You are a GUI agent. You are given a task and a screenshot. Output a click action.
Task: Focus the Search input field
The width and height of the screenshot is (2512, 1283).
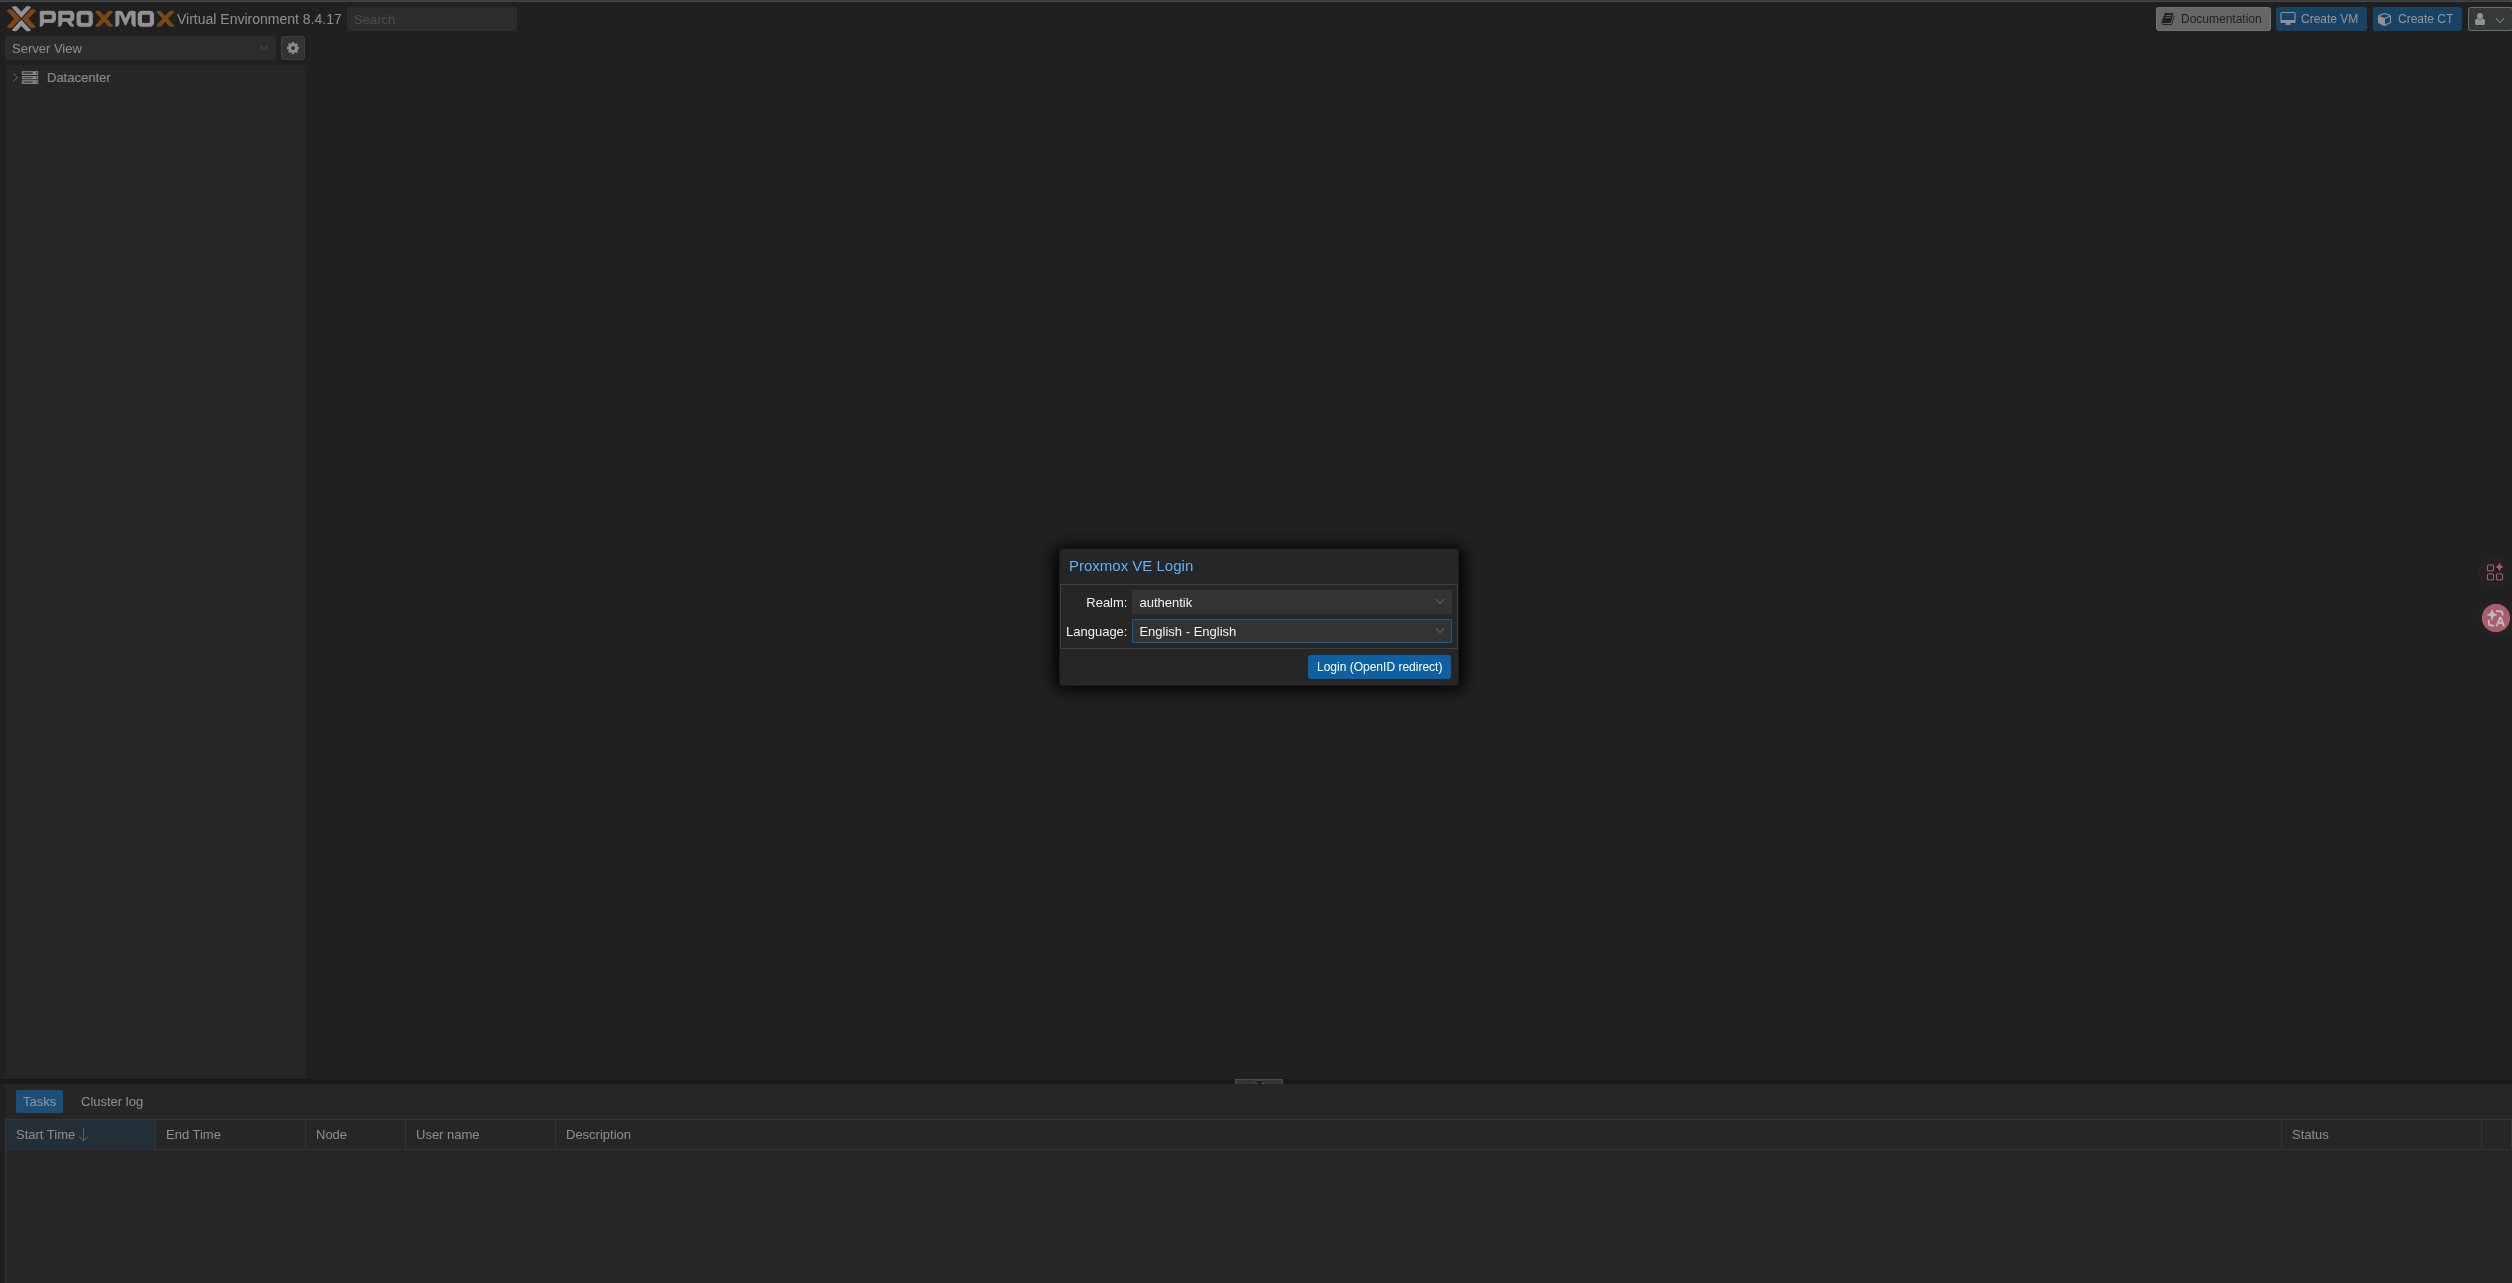tap(431, 19)
